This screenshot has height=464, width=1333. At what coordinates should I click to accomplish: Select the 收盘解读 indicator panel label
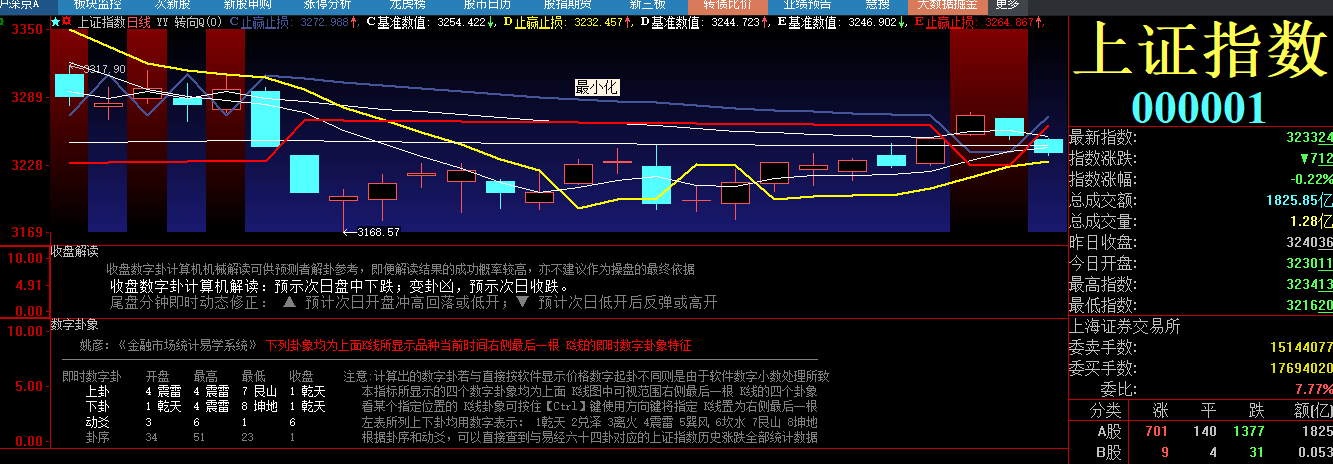coord(75,250)
